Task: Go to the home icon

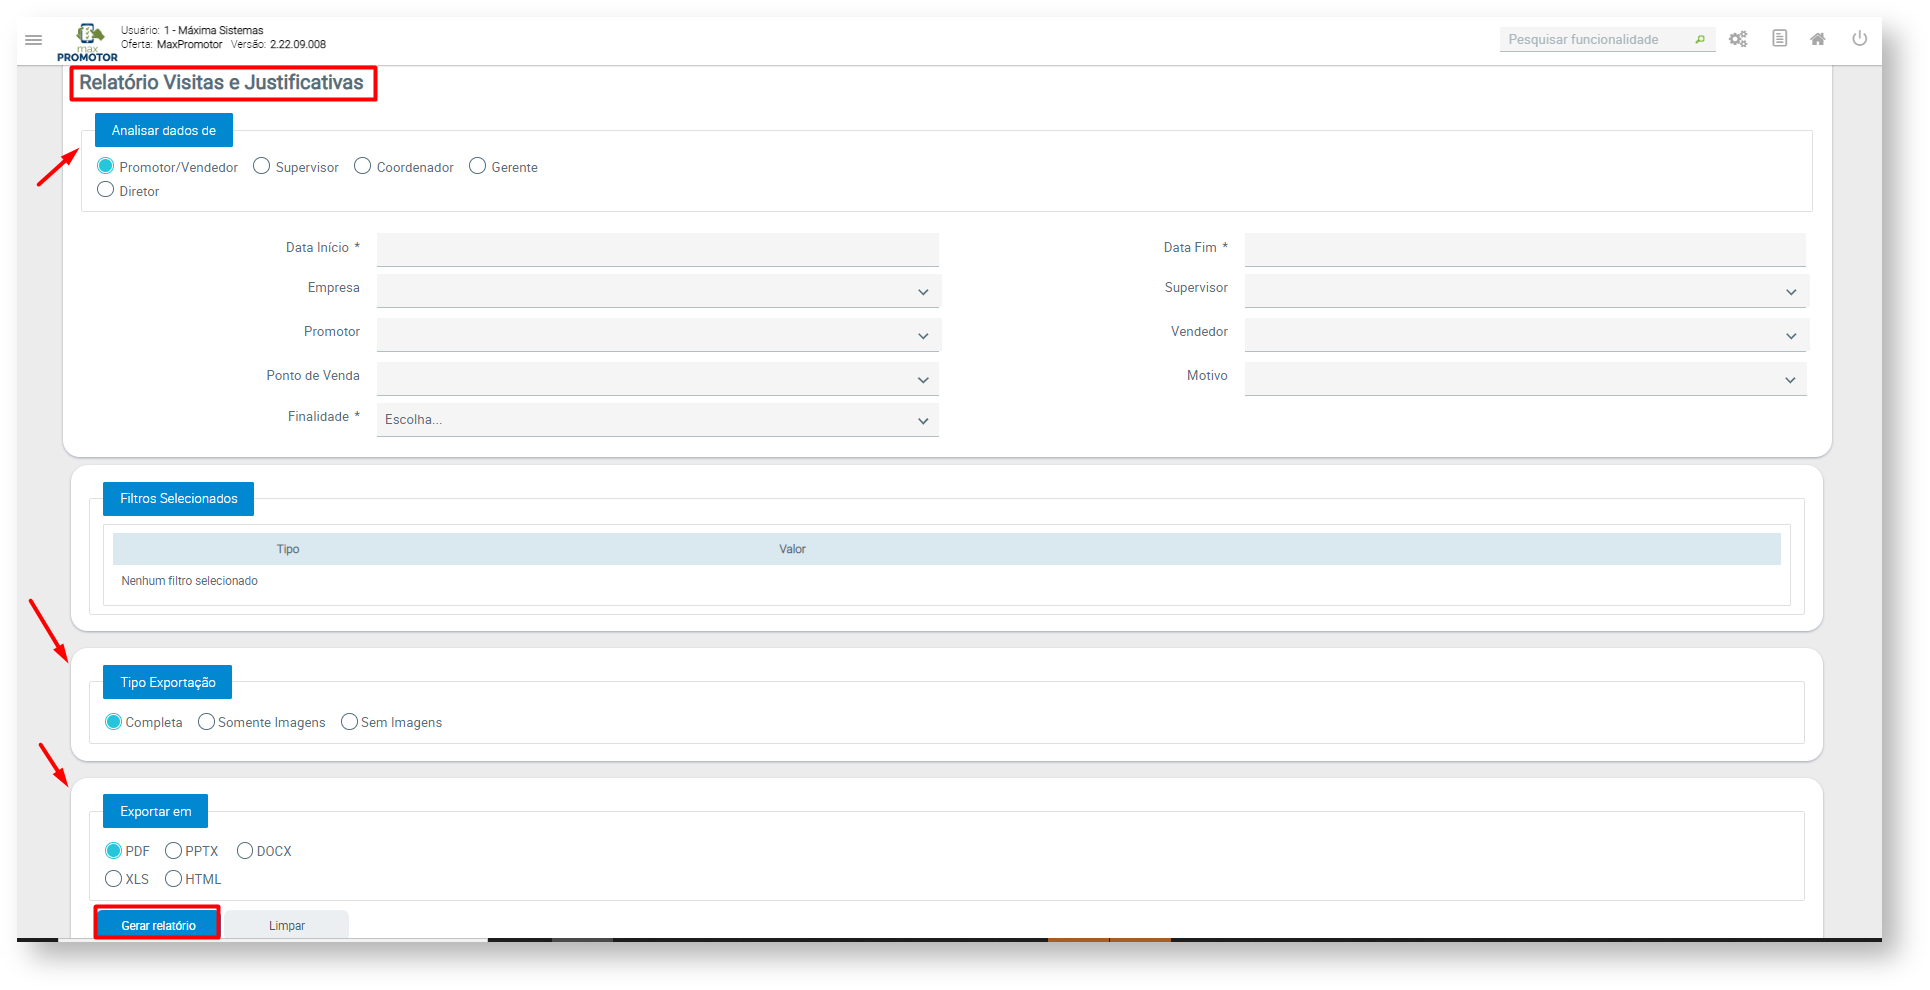Action: [x=1818, y=39]
